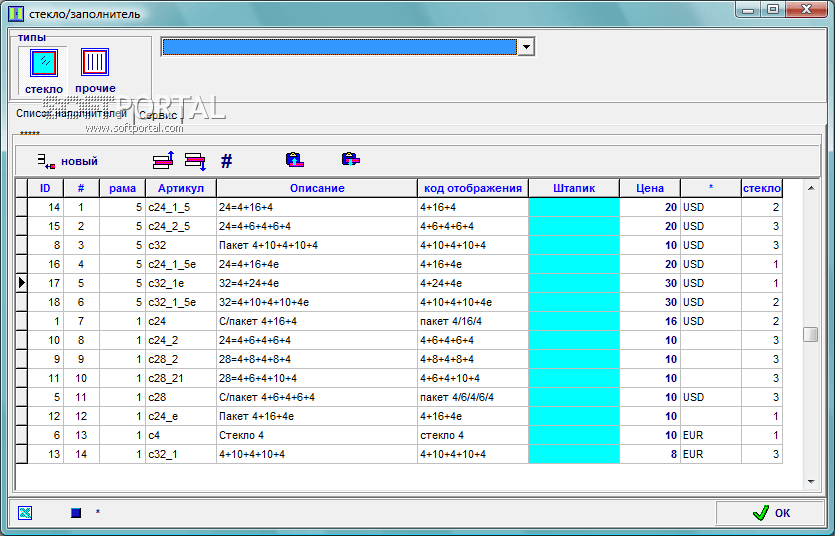
Task: Click paste-from-clipboard toolbar icon
Action: (350, 159)
